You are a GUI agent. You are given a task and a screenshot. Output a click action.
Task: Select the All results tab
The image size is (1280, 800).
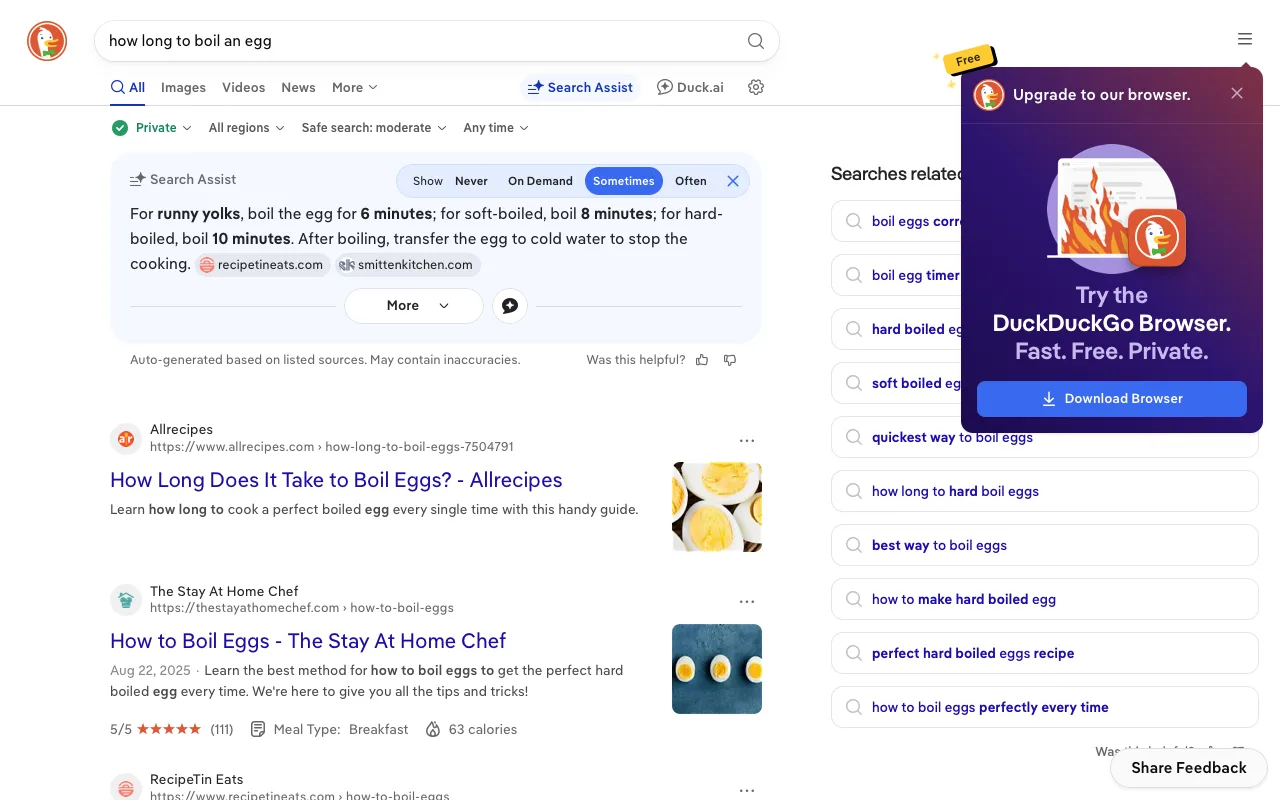pos(128,87)
